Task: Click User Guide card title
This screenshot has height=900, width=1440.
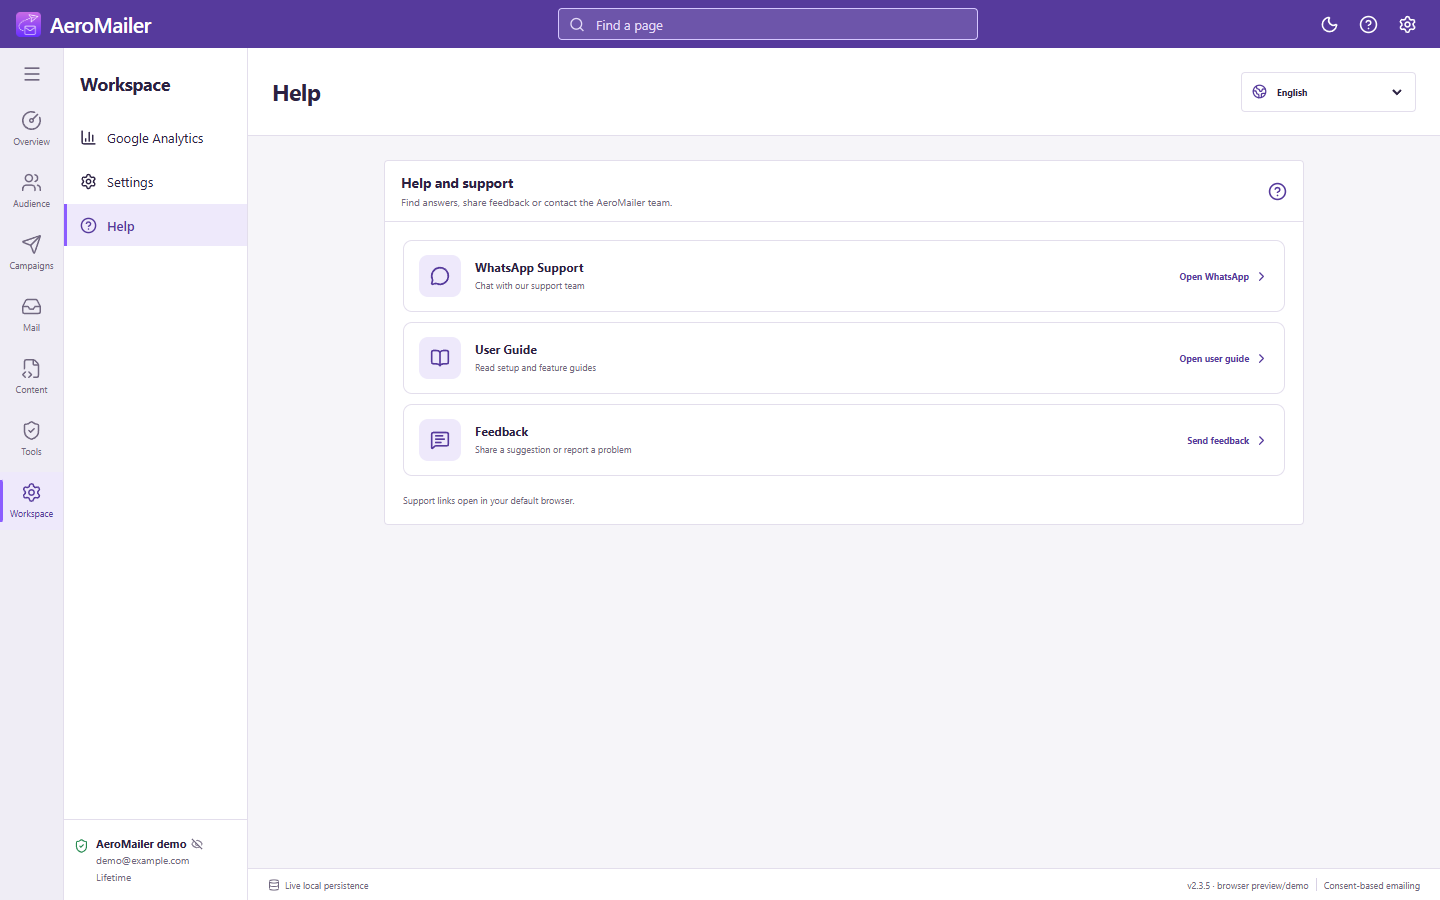Action: pos(506,350)
